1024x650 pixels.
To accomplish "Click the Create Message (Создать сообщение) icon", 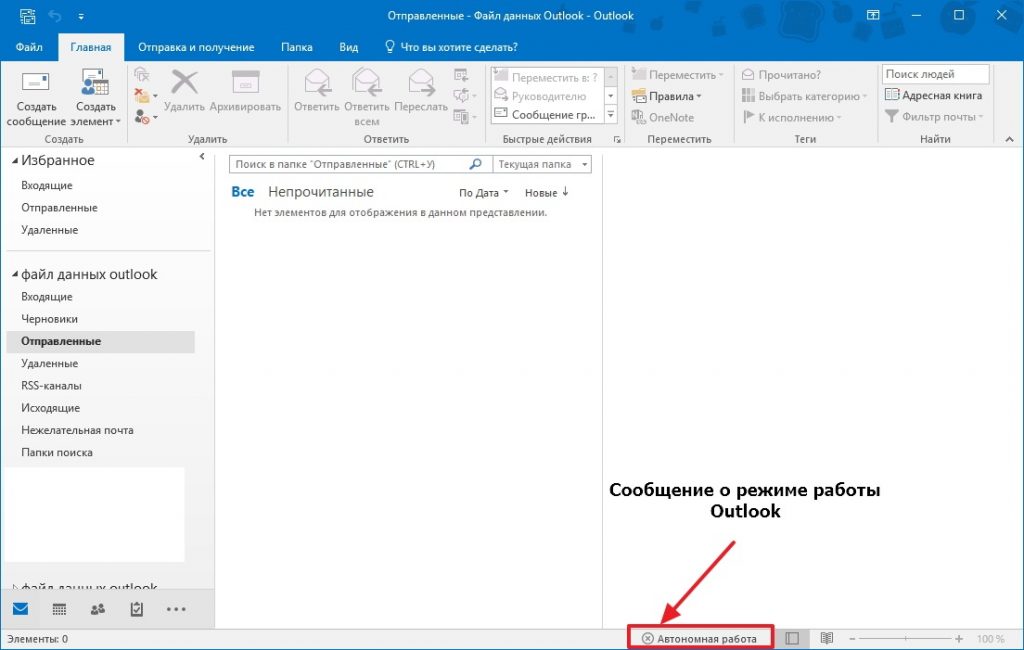I will [x=36, y=84].
